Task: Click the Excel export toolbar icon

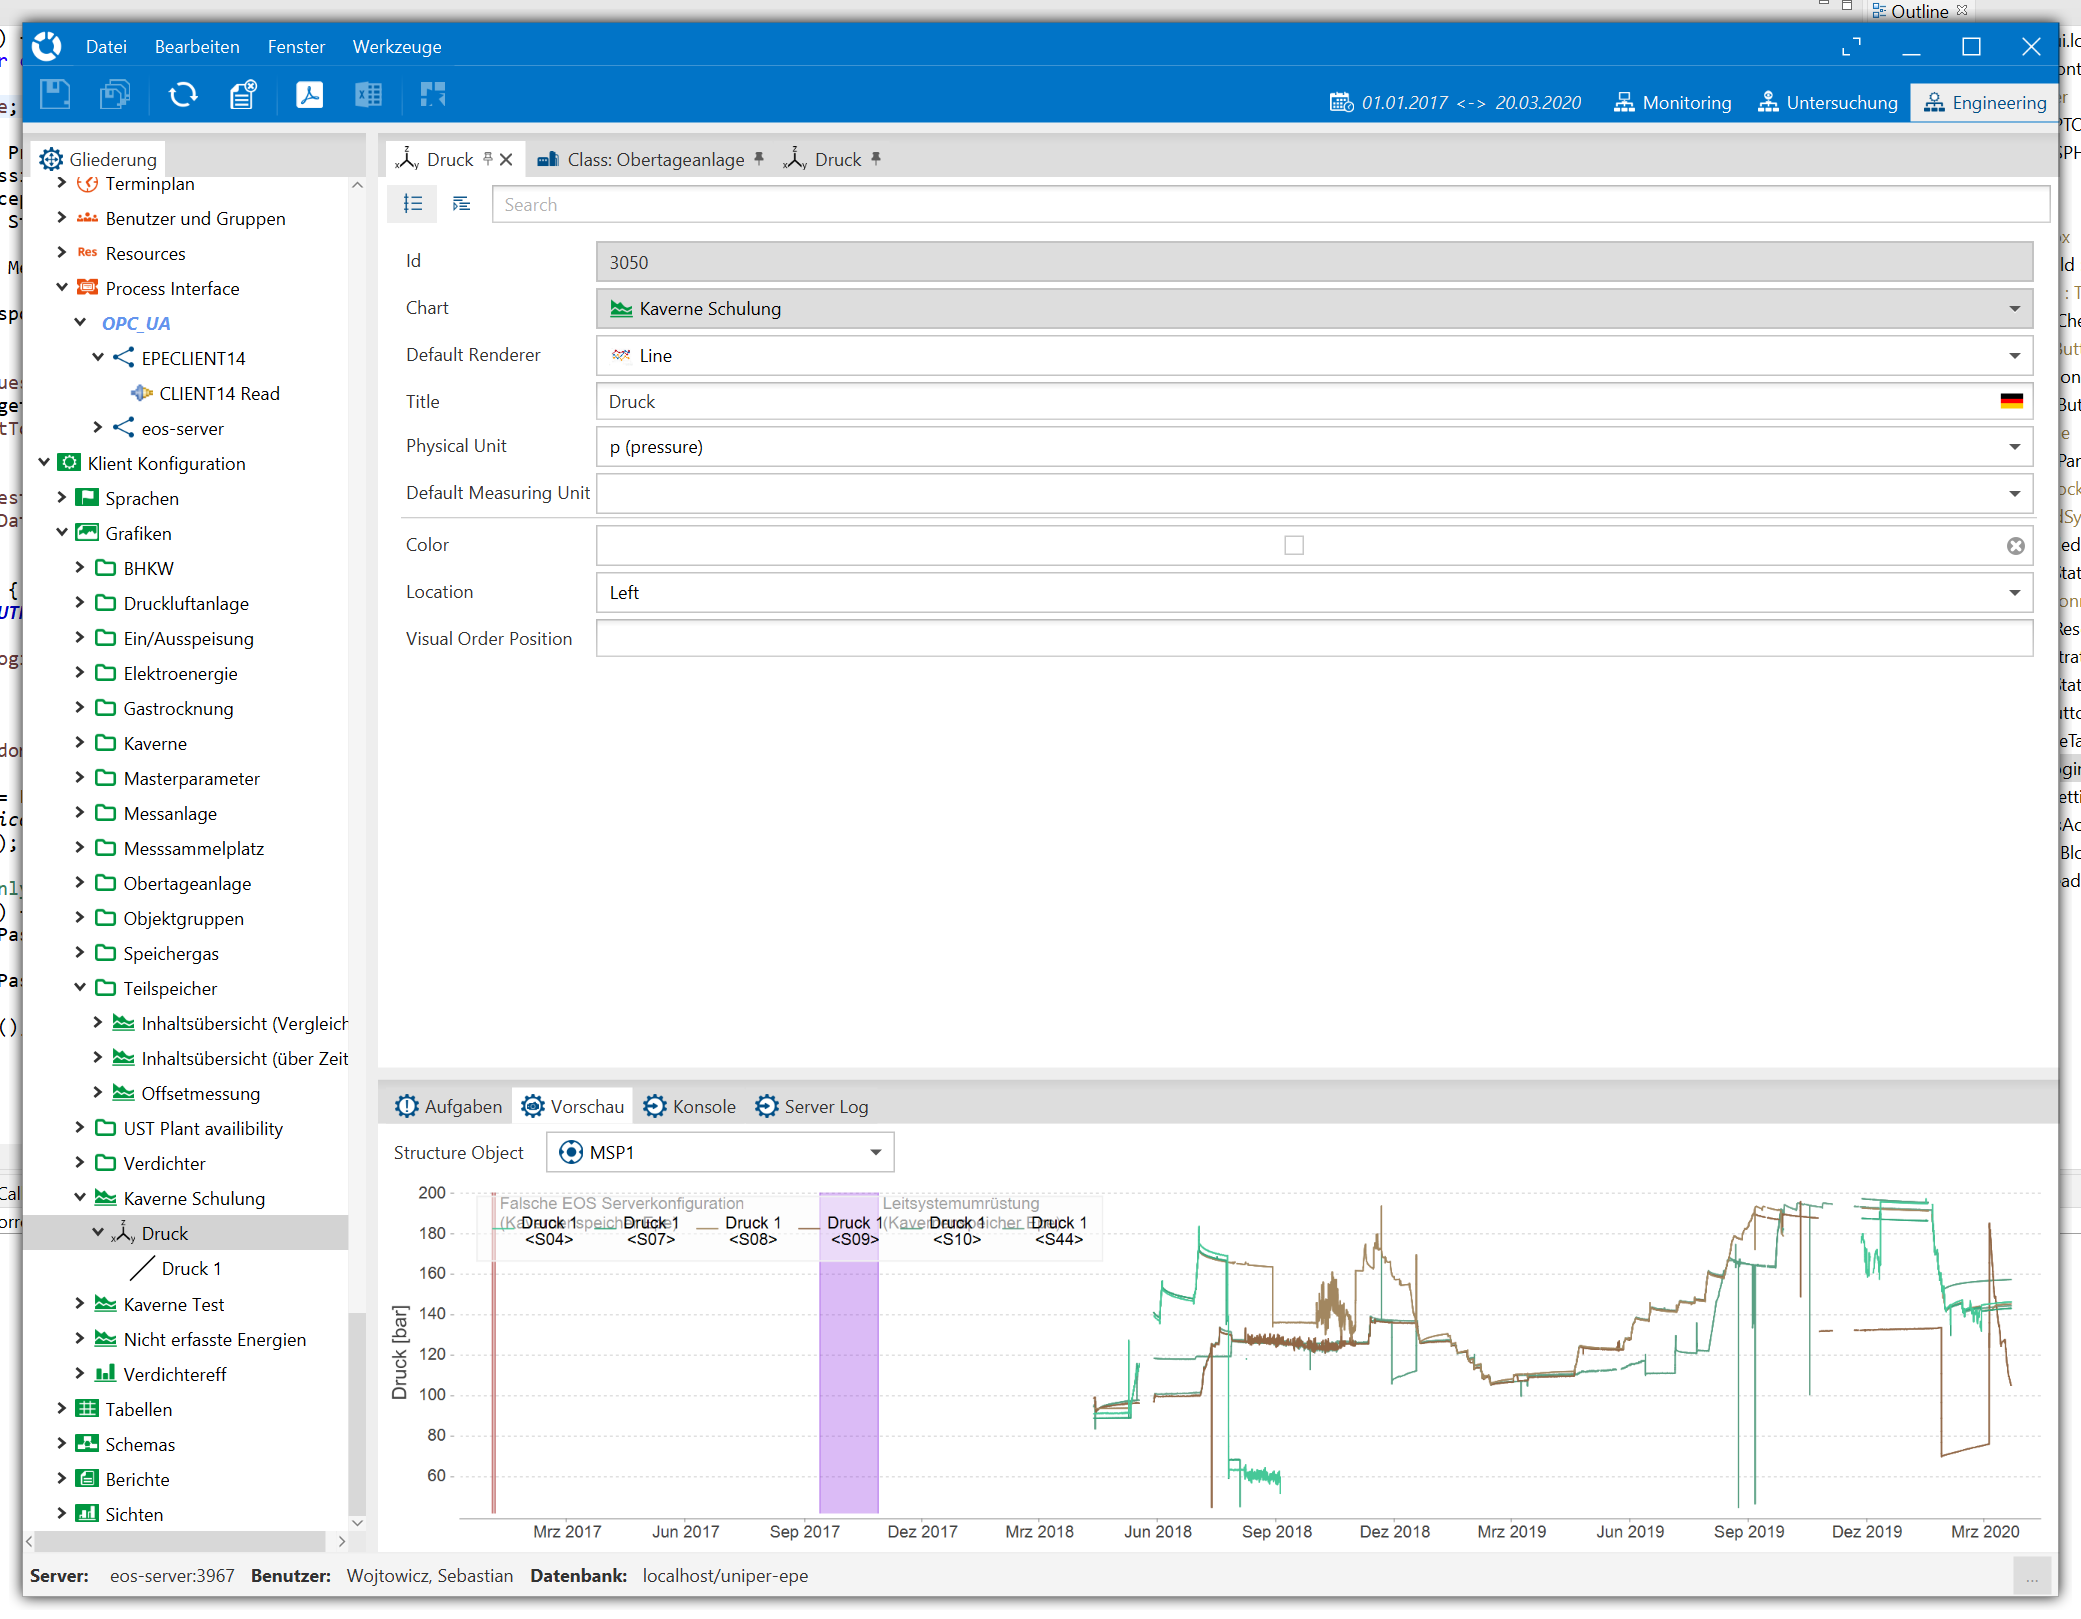Action: (369, 95)
